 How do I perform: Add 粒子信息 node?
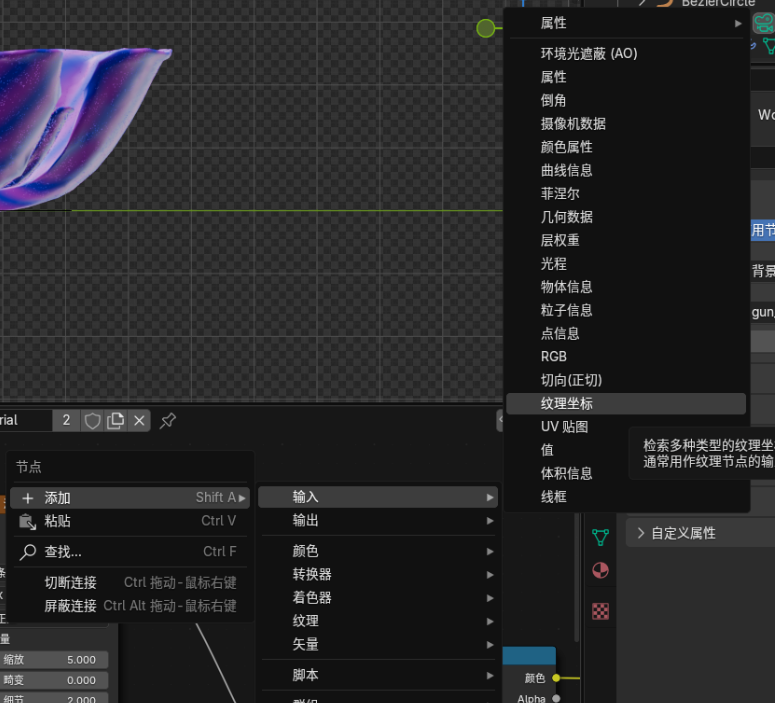click(626, 310)
